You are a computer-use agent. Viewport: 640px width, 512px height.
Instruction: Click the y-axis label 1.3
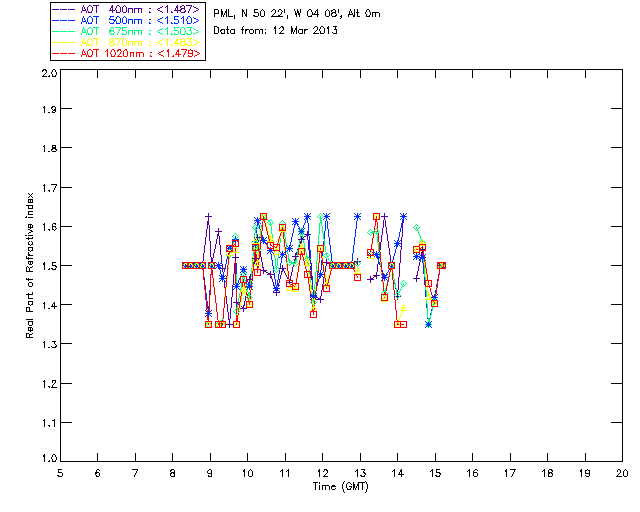[49, 344]
